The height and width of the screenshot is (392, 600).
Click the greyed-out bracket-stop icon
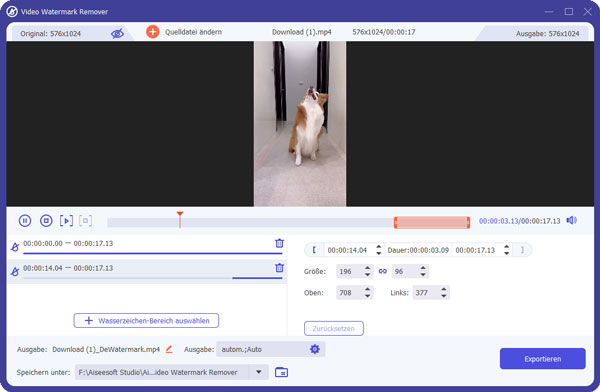[x=86, y=221]
